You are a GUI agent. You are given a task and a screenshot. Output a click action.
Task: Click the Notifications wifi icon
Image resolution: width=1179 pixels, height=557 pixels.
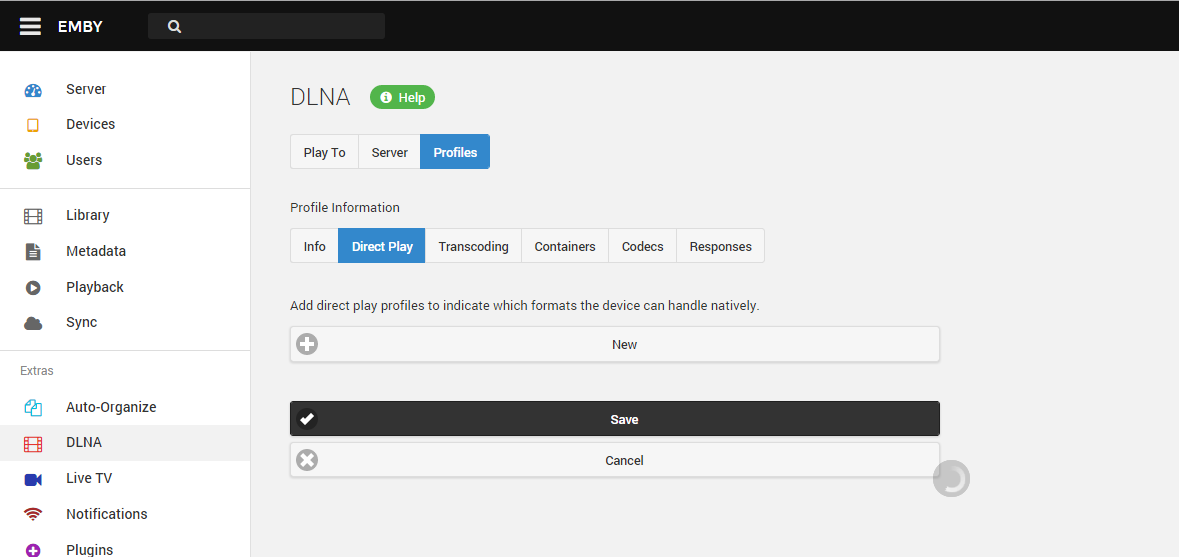pos(33,515)
